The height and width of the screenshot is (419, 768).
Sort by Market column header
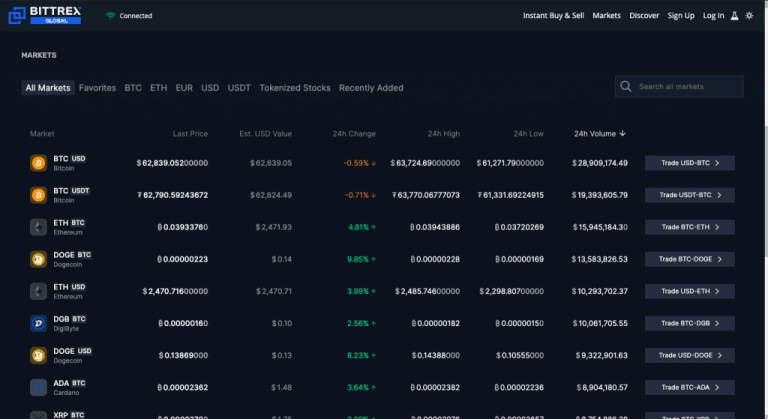[42, 134]
